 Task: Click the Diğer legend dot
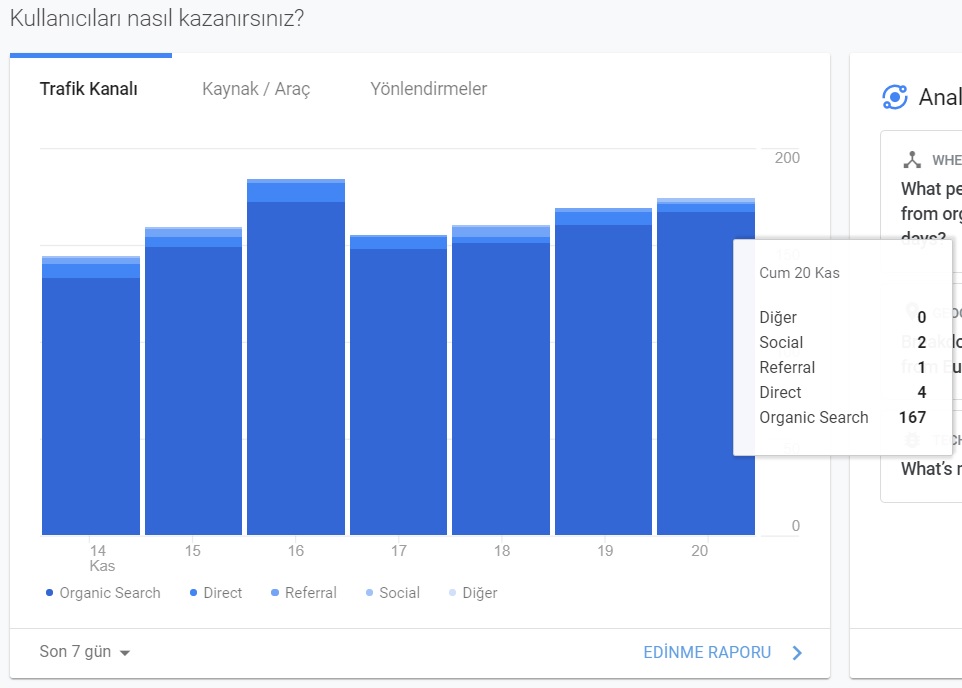pos(452,593)
